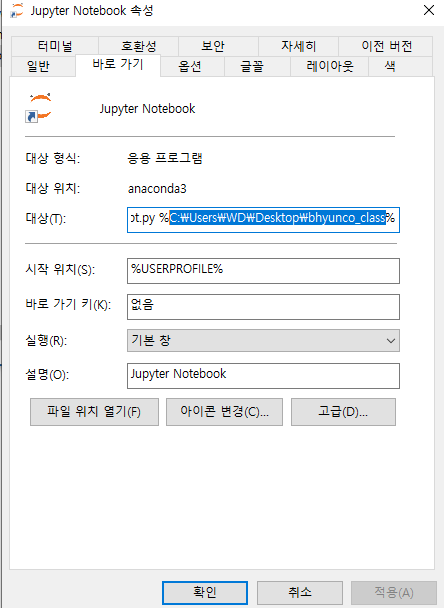Image resolution: width=444 pixels, height=608 pixels.
Task: Switch to the 글꼴 tab
Action: pos(252,66)
